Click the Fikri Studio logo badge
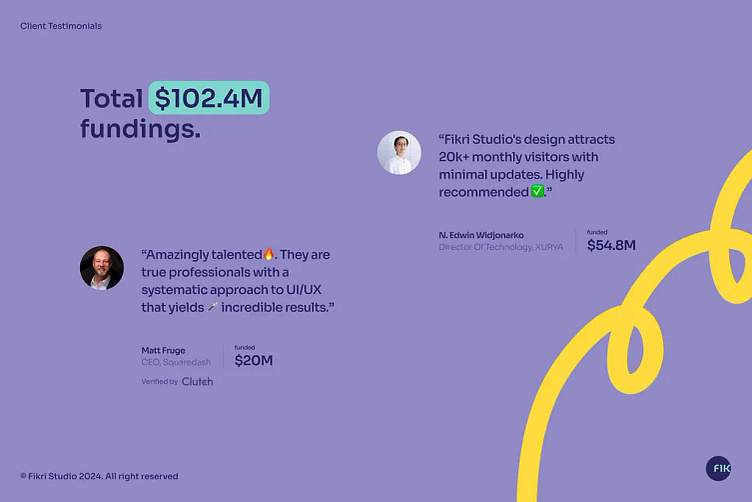This screenshot has height=502, width=752. [x=719, y=467]
